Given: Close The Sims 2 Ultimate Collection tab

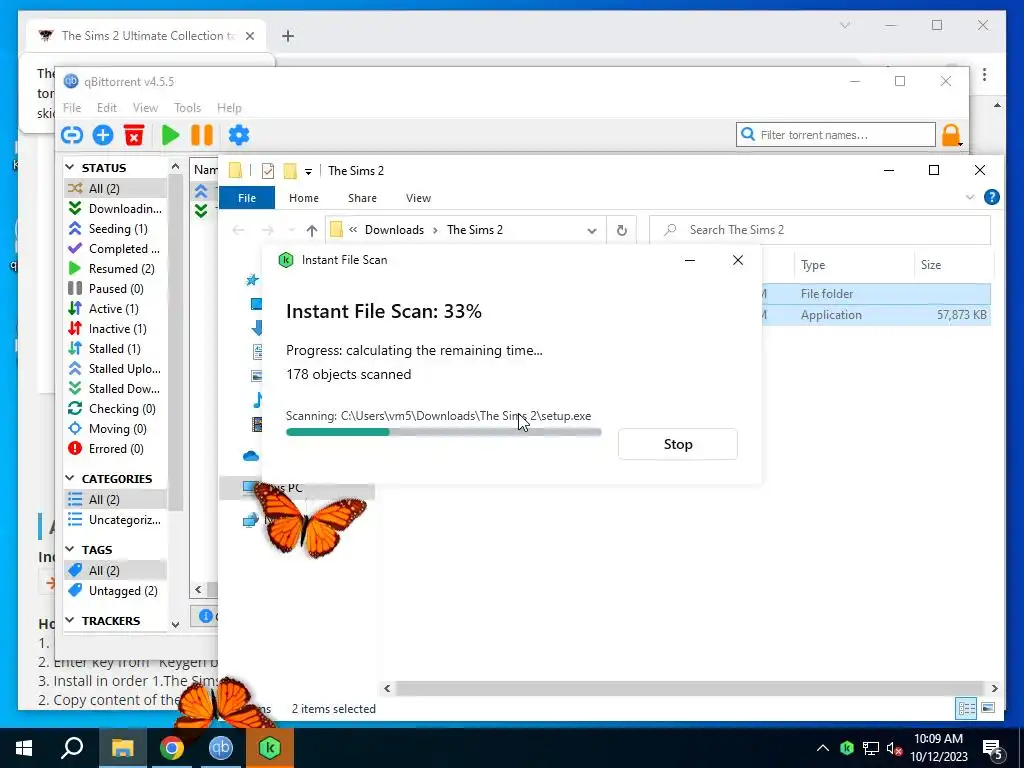Looking at the screenshot, I should coord(249,36).
